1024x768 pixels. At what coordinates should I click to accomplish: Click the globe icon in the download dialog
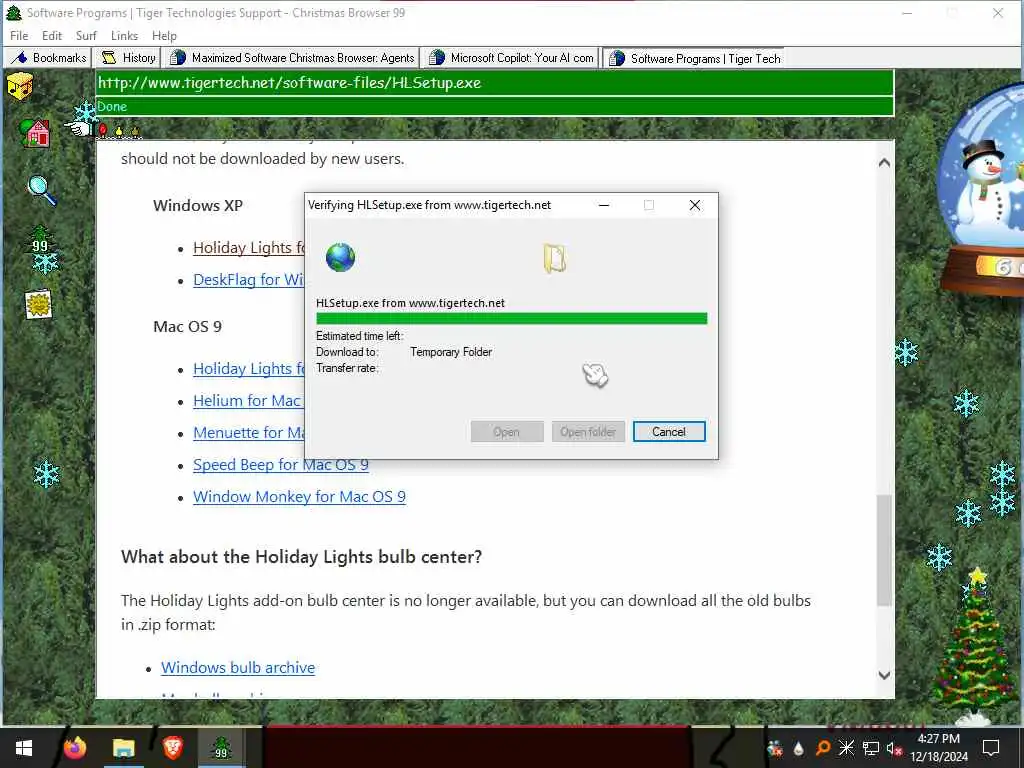[x=340, y=257]
